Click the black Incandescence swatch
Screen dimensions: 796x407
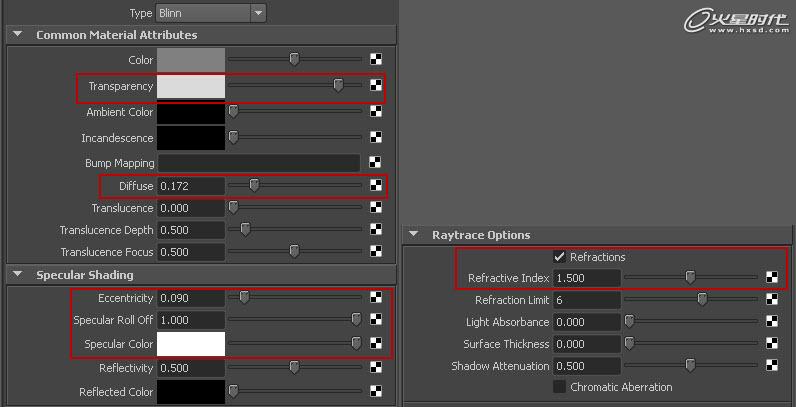pos(191,138)
